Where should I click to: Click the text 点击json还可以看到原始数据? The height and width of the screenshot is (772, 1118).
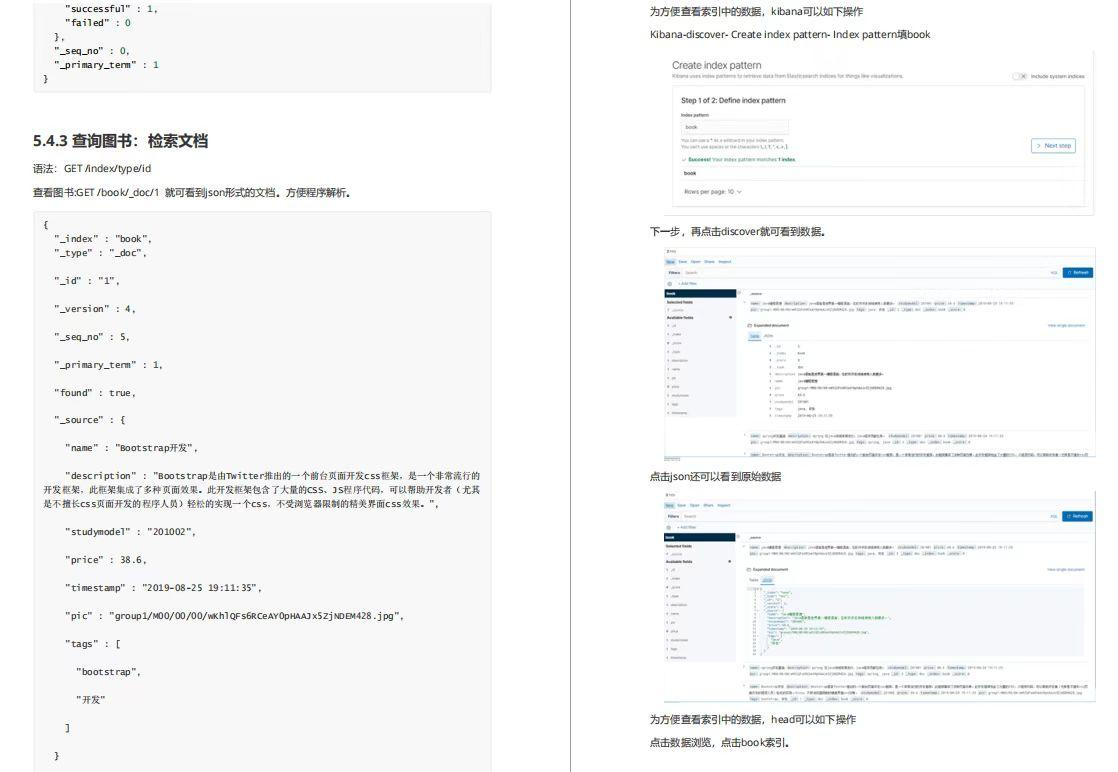[x=715, y=476]
